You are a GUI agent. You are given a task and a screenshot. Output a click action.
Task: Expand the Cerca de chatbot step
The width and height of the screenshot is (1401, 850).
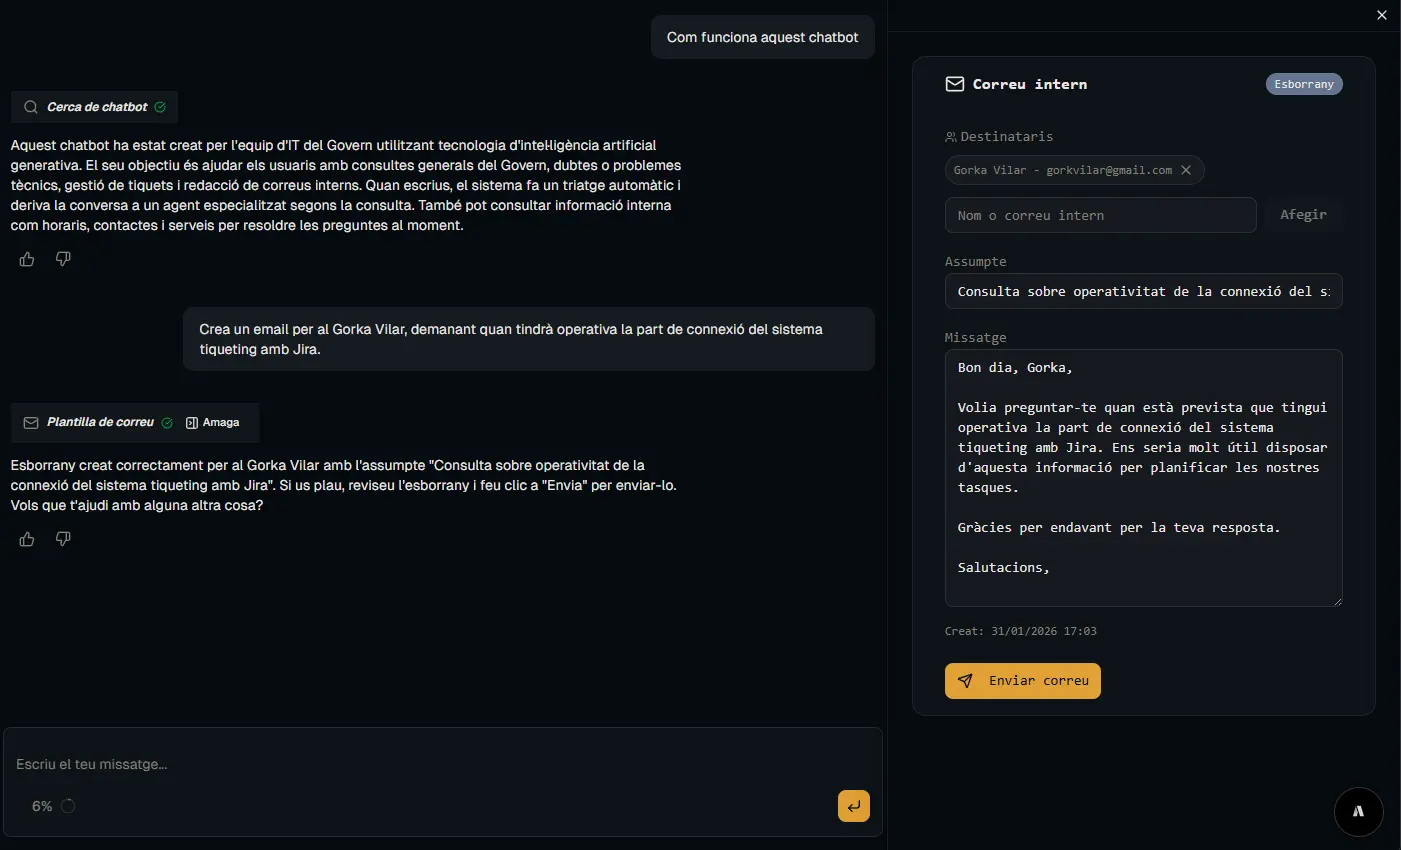[x=96, y=107]
